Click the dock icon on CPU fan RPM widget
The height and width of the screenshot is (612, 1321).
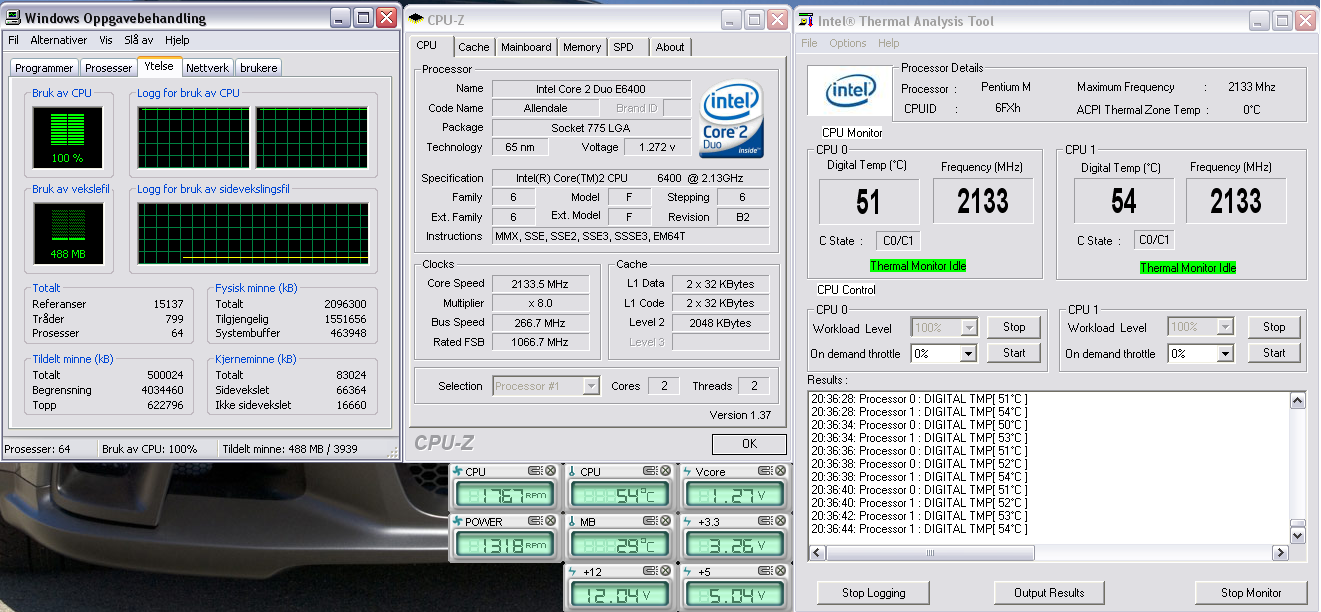pos(536,471)
